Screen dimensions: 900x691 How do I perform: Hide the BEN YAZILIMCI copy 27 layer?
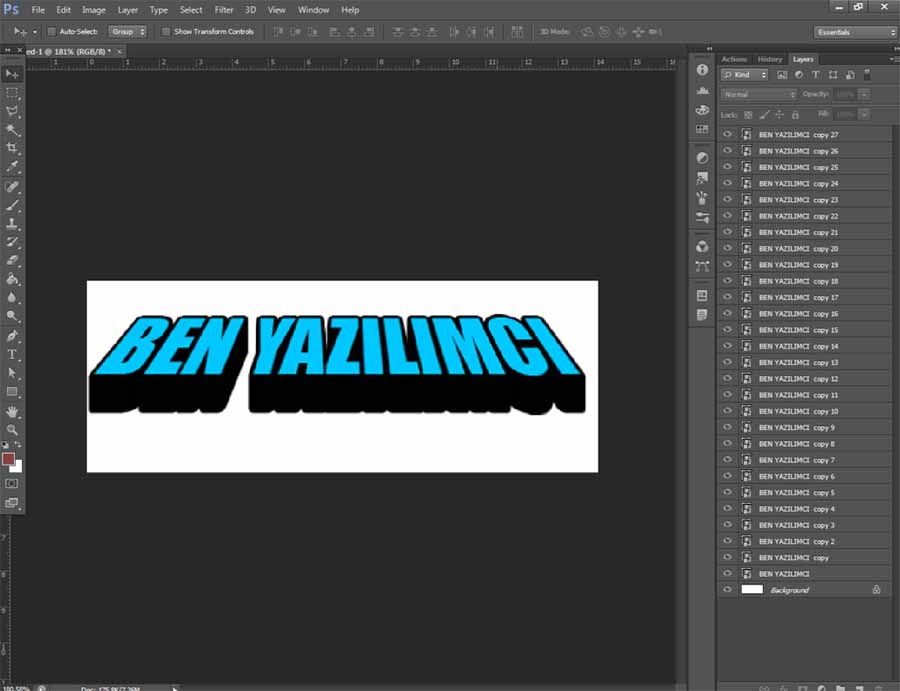[x=727, y=135]
